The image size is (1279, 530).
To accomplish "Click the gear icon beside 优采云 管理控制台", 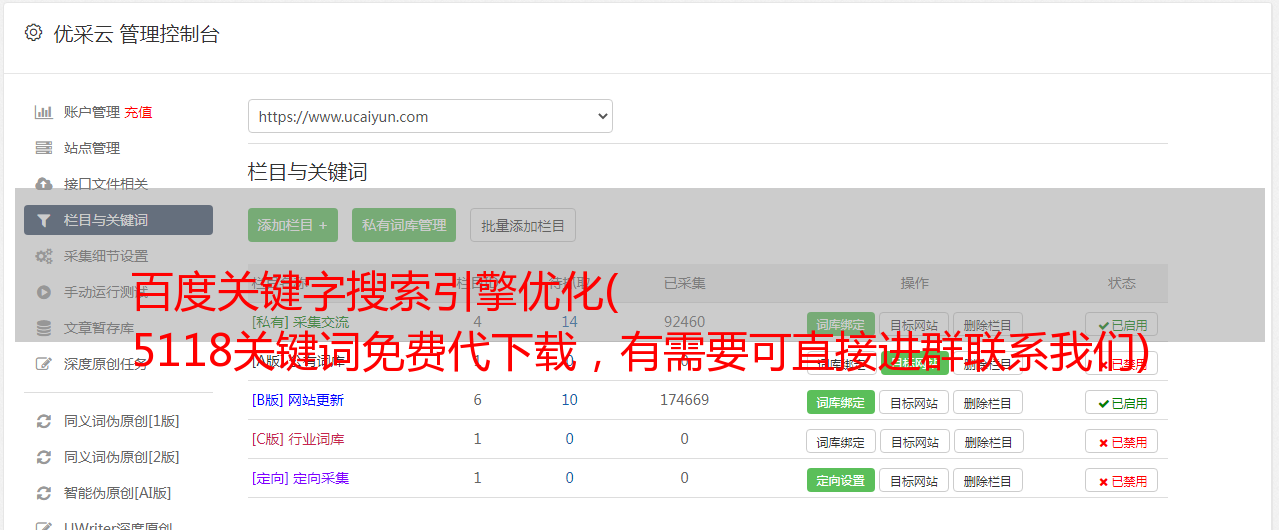I will tap(33, 33).
